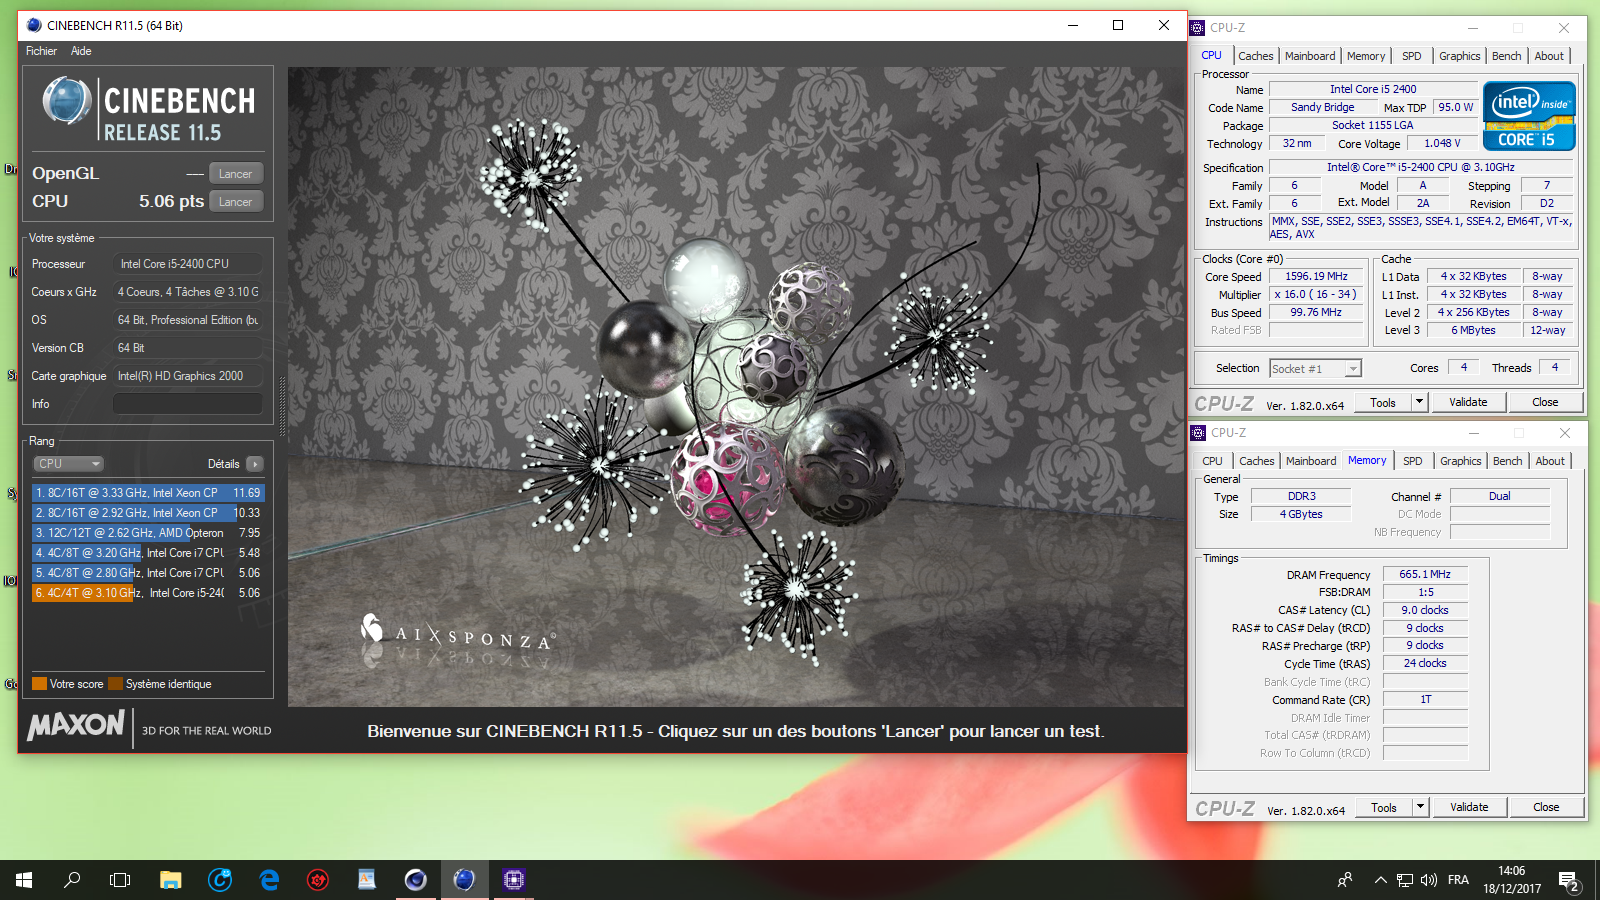Switch to Cinebench app on taskbar
The height and width of the screenshot is (900, 1600).
(x=464, y=880)
